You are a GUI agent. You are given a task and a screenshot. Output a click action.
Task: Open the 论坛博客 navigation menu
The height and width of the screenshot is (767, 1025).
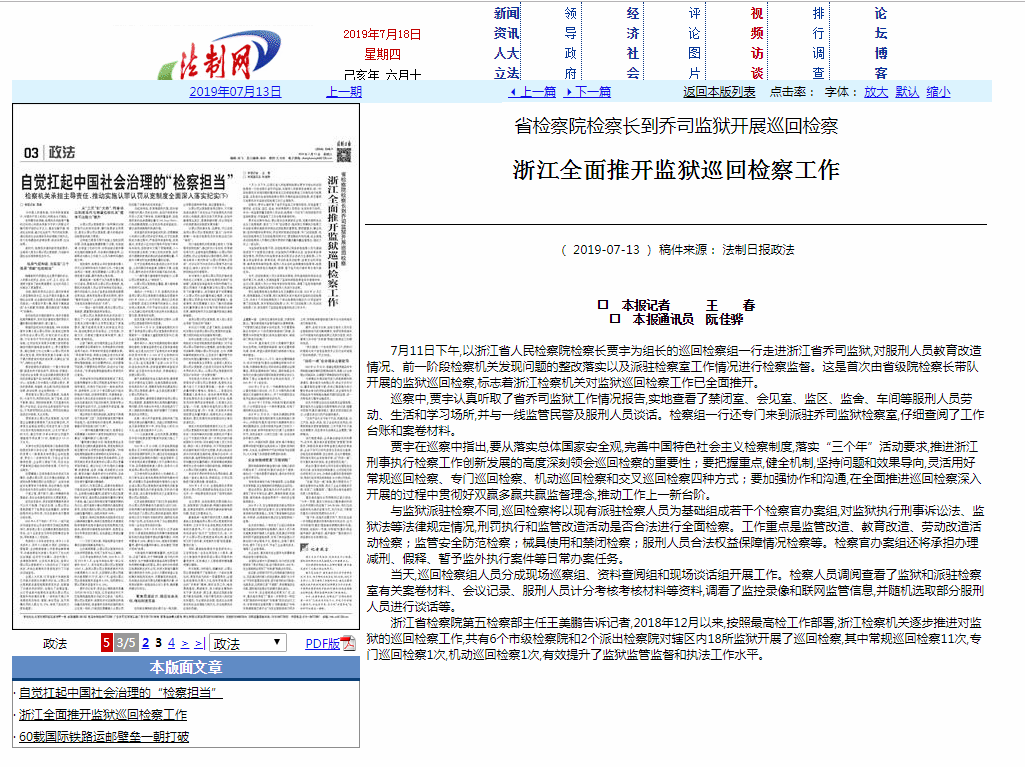(881, 43)
